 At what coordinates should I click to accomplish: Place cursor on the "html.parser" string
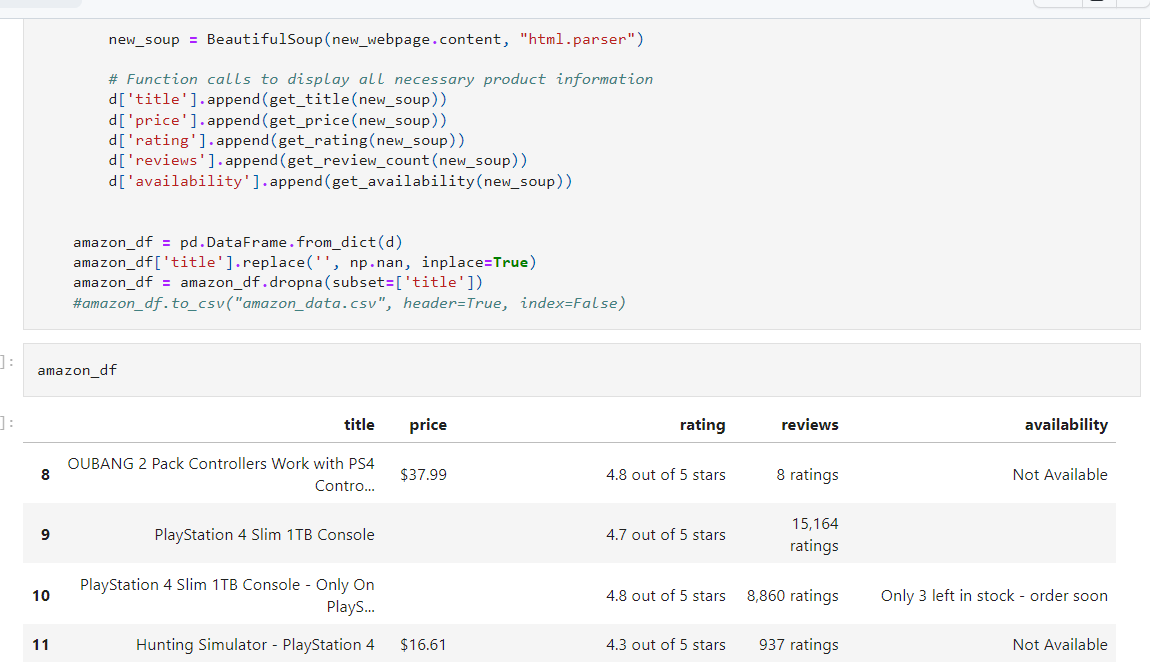tap(581, 40)
